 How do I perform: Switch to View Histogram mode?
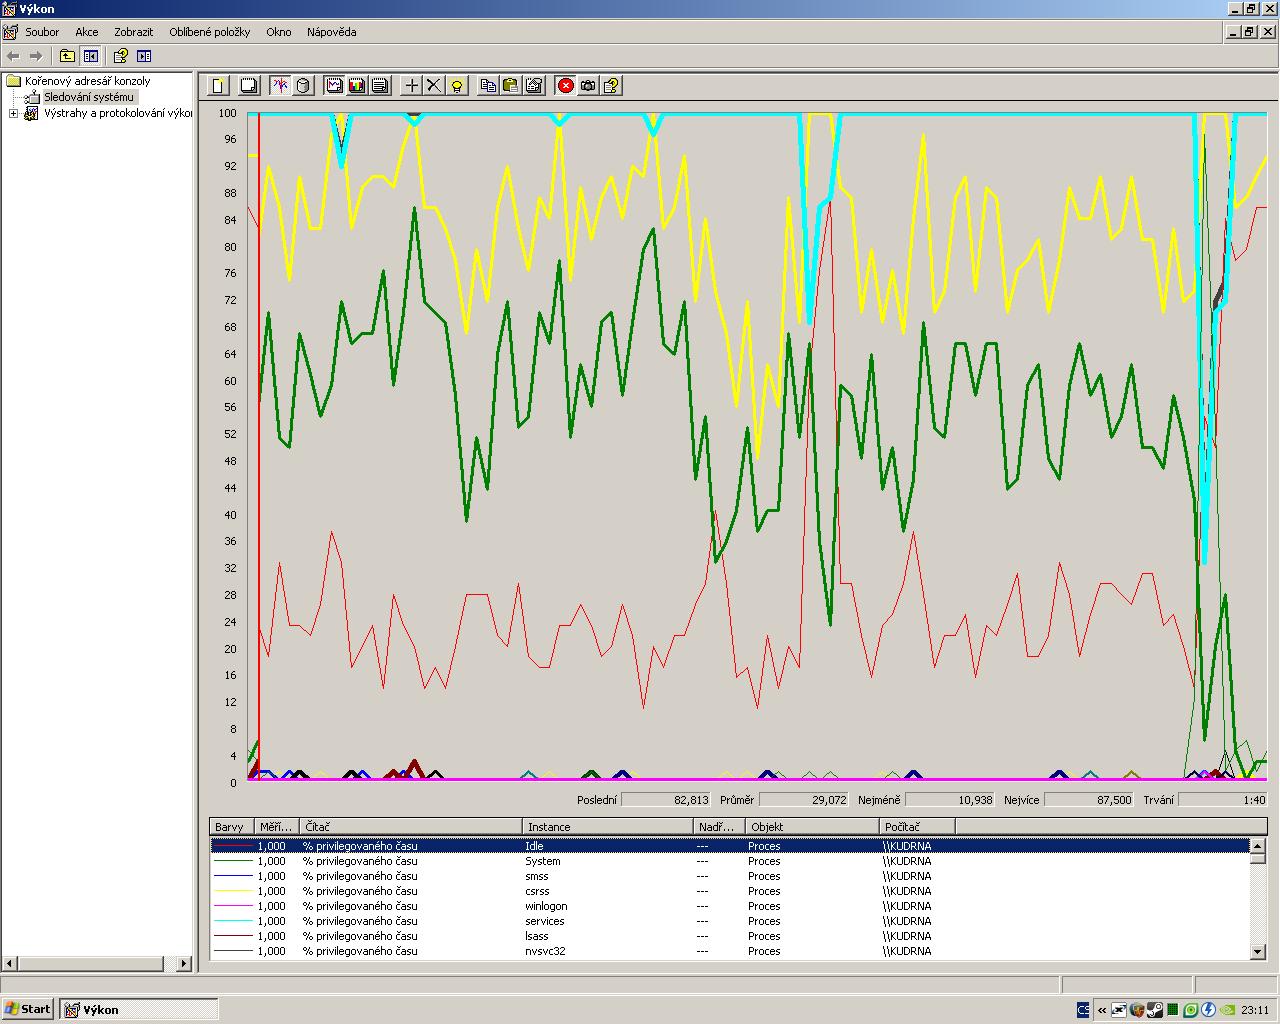tap(357, 86)
